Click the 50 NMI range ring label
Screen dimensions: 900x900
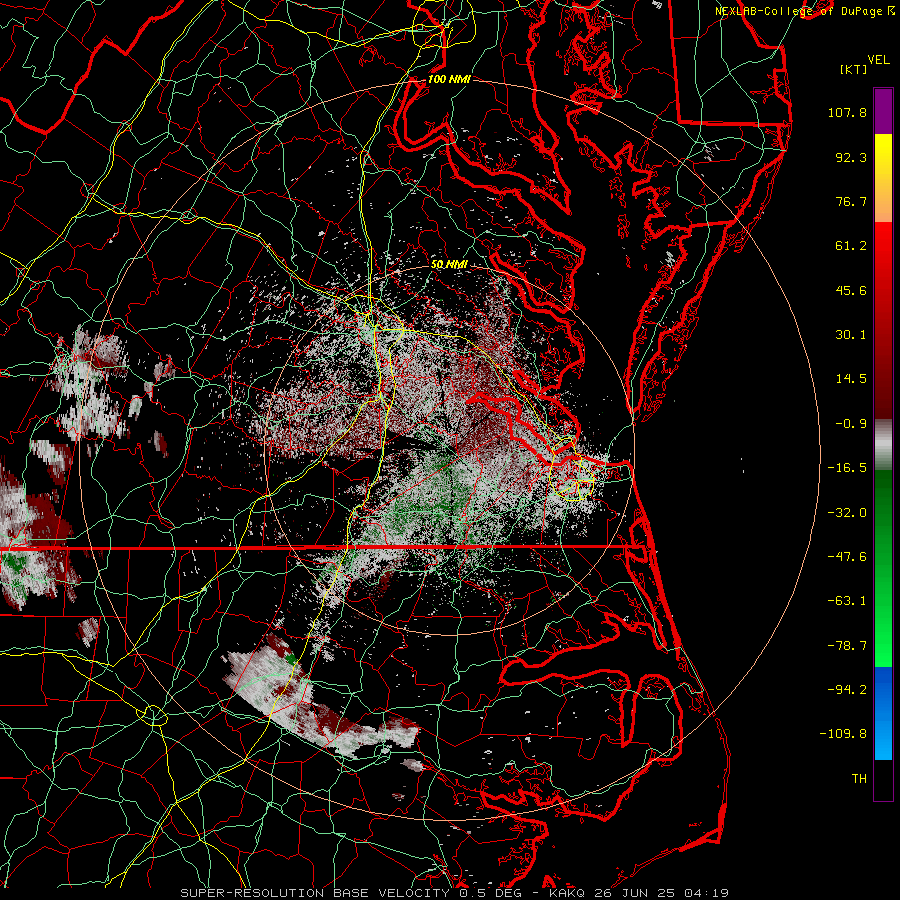pos(449,265)
